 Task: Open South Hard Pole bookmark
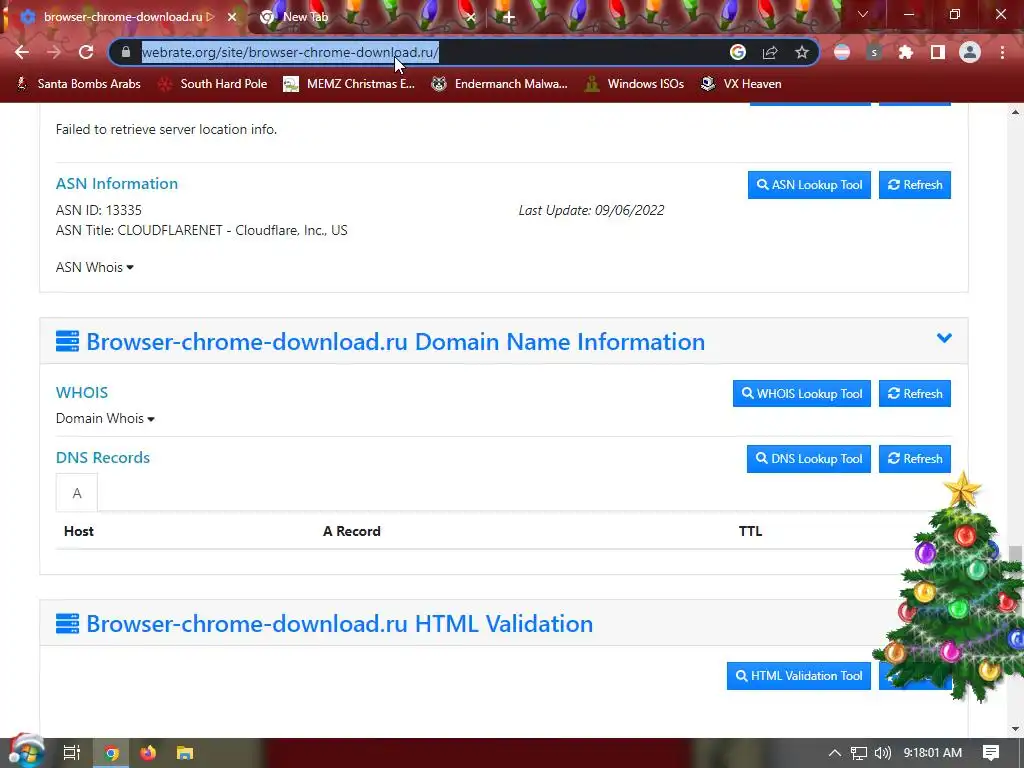(x=214, y=84)
